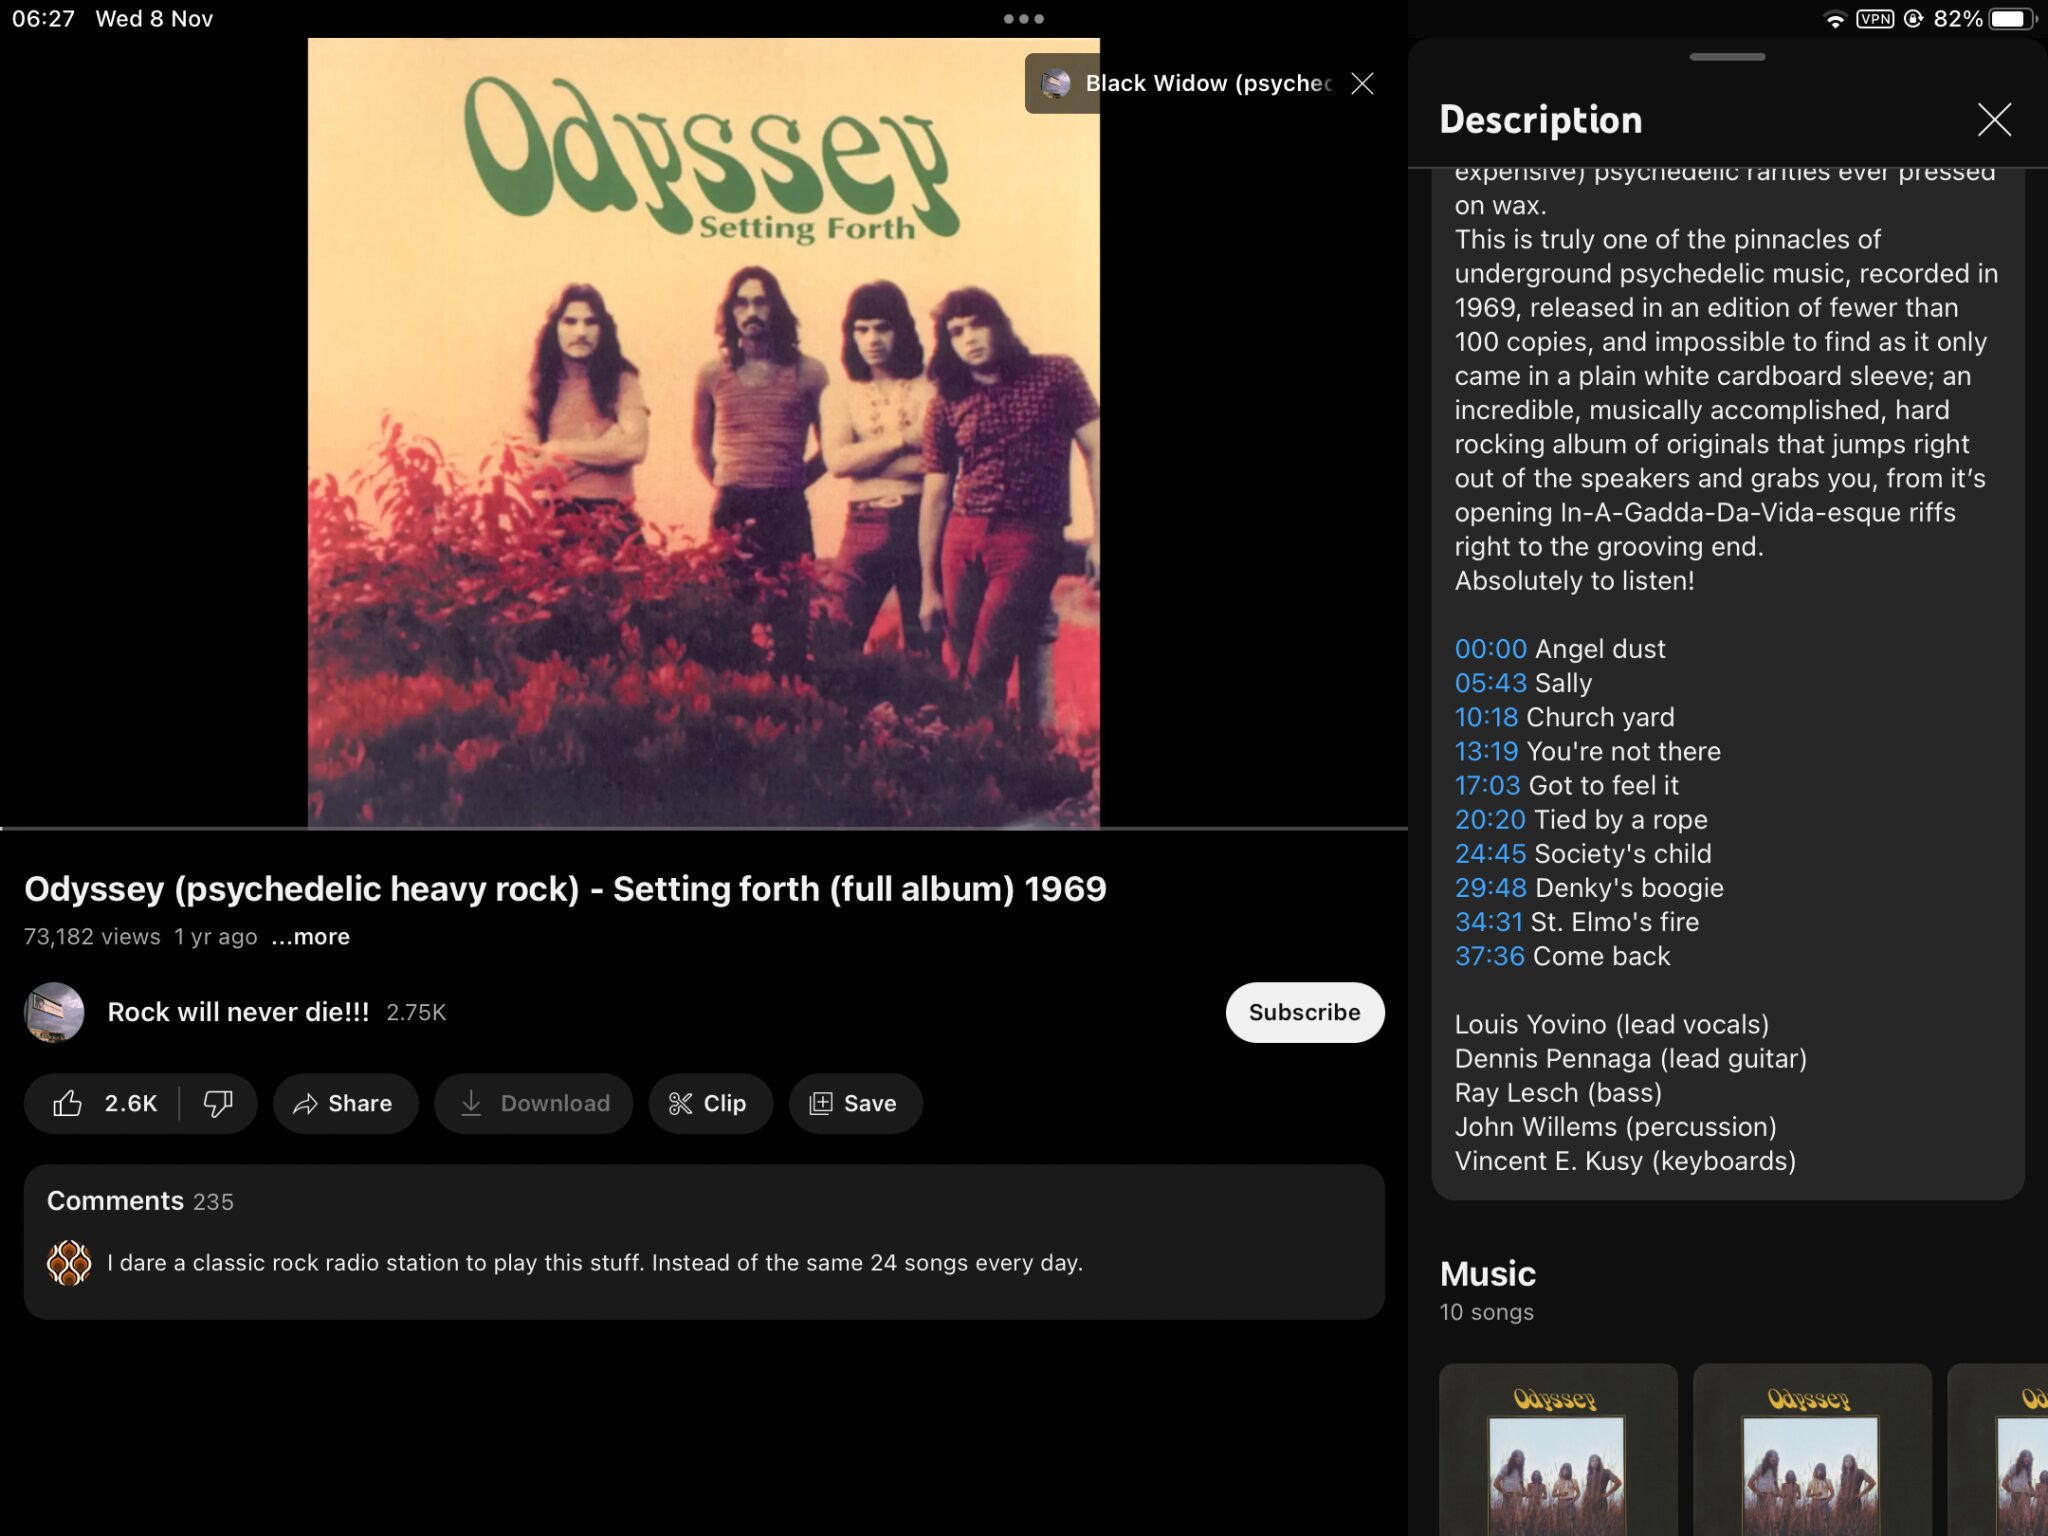Expand the Comments section
Image resolution: width=2048 pixels, height=1536 pixels.
pos(704,1241)
